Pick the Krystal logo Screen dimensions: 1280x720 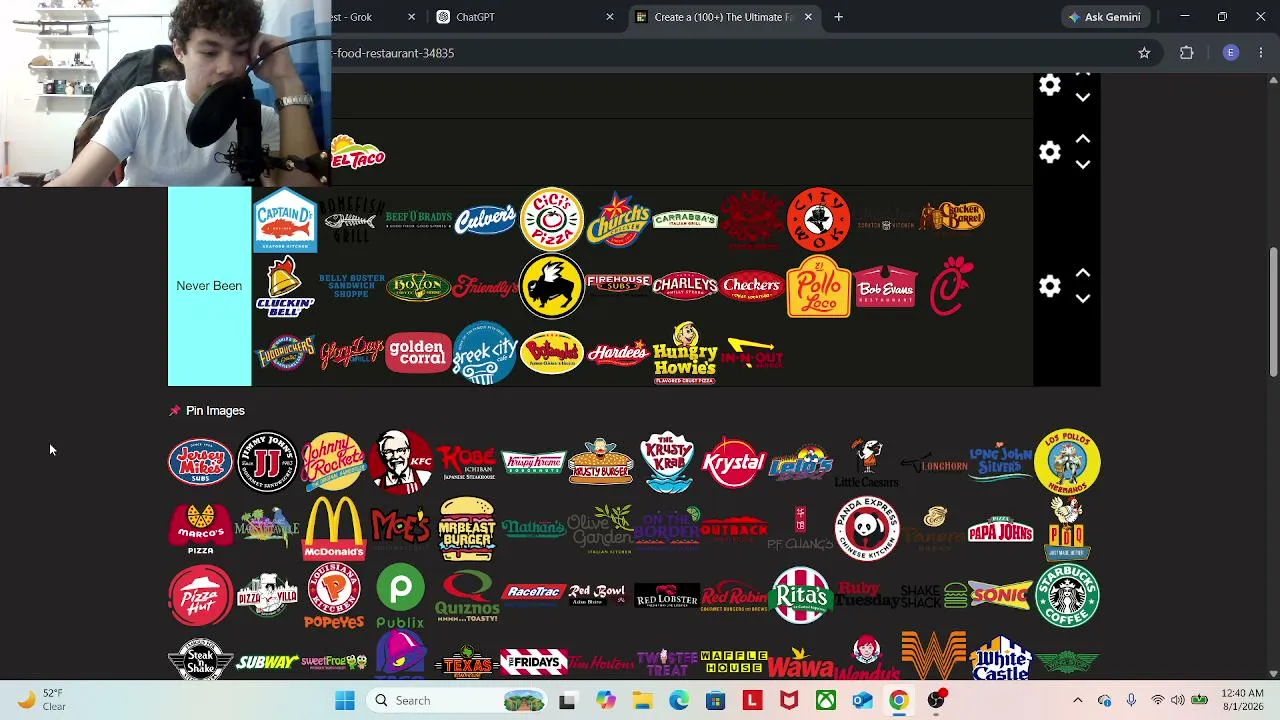[x=734, y=462]
